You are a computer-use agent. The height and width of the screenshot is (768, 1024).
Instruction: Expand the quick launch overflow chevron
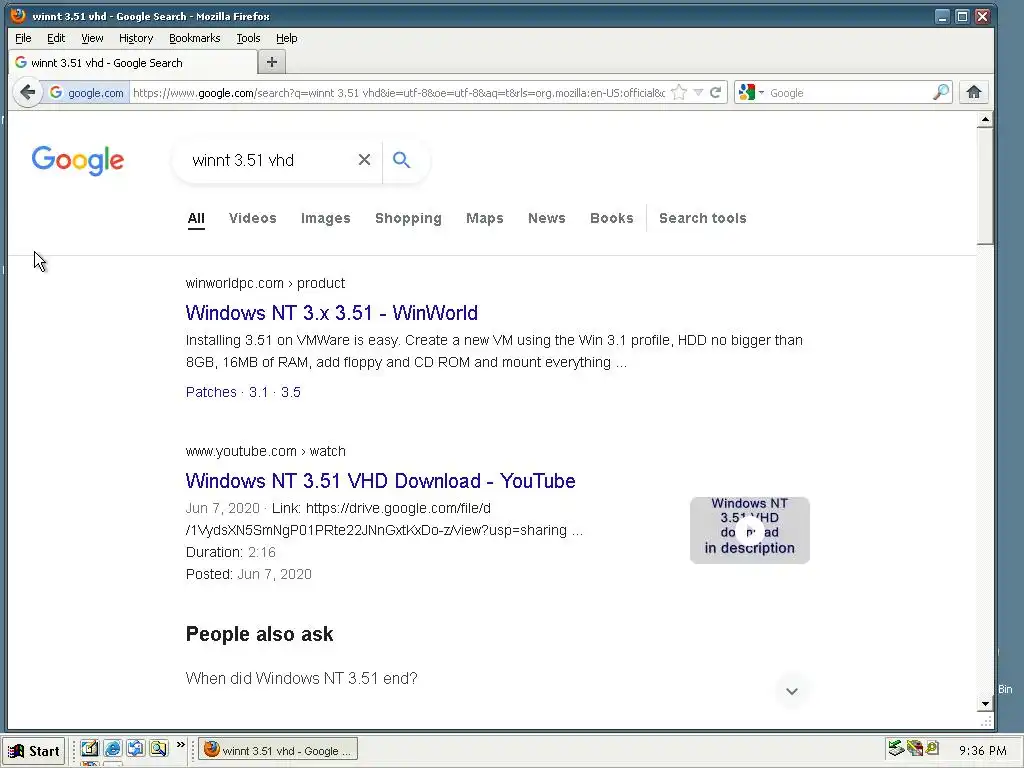(181, 744)
